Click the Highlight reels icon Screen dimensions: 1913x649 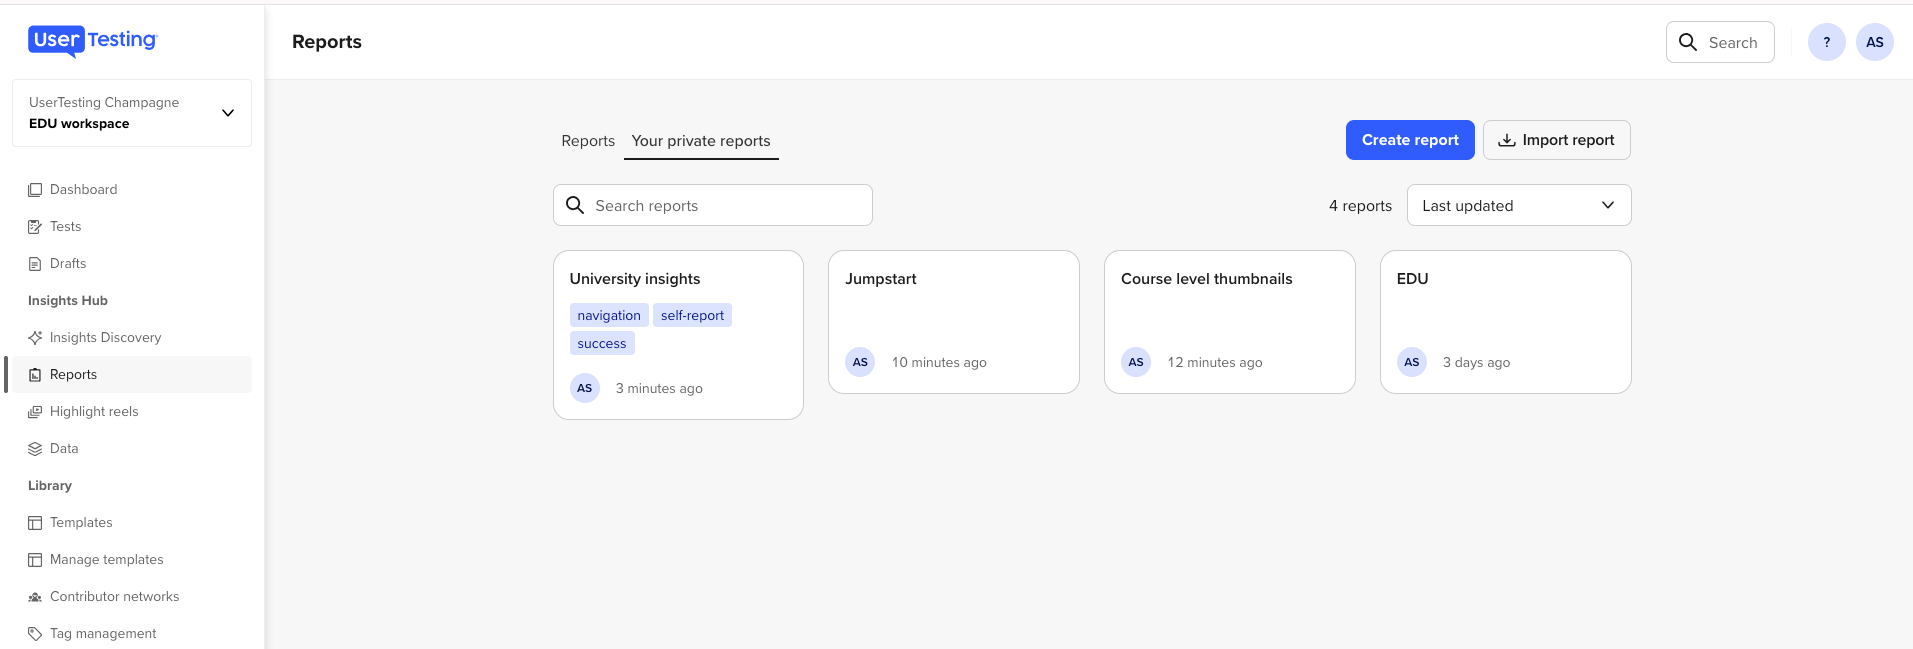click(35, 412)
